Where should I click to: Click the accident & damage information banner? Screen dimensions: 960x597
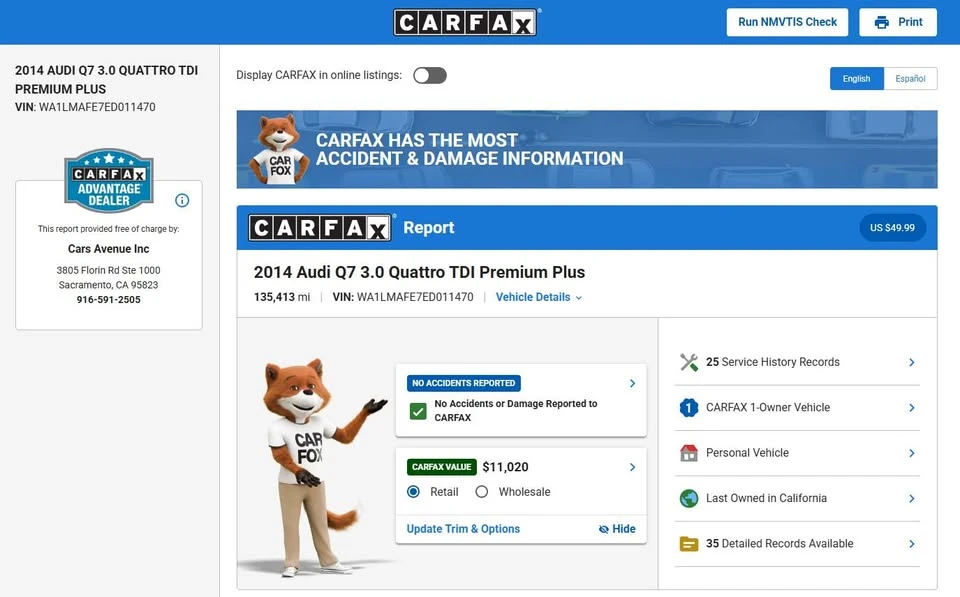(x=587, y=149)
